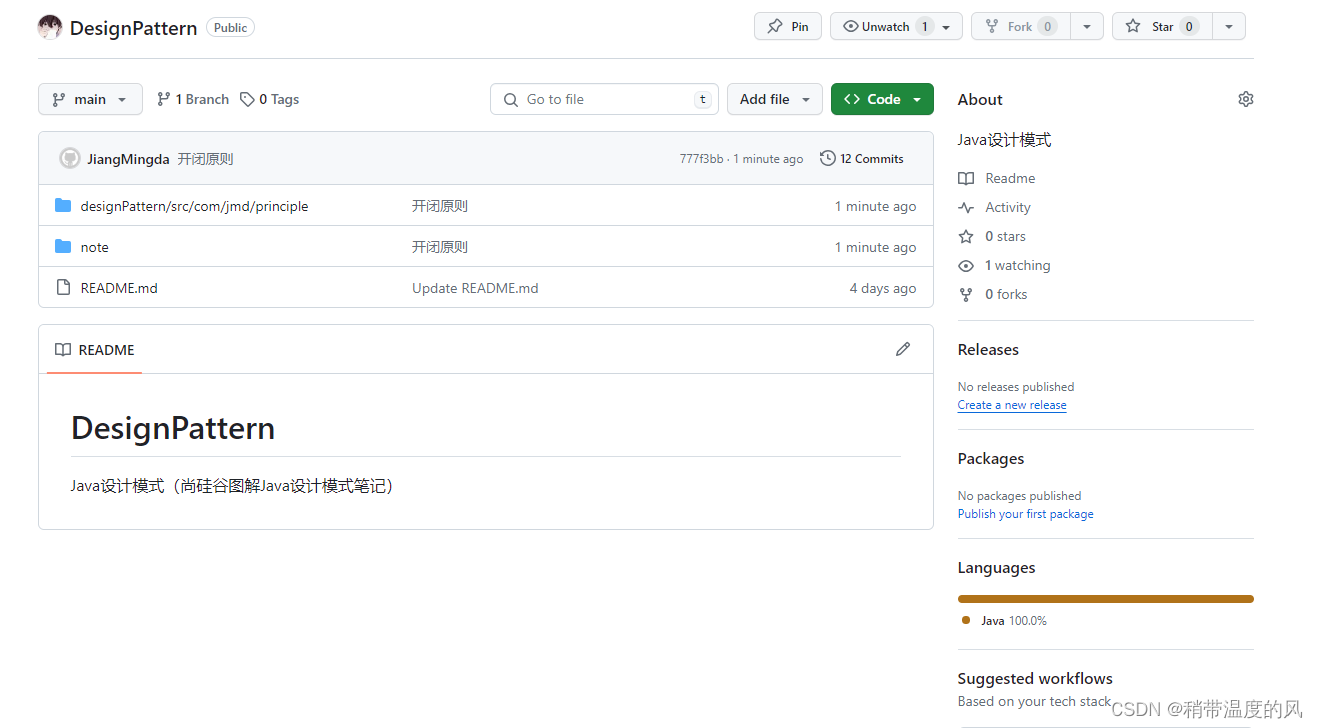
Task: Open the Activity link in About
Action: point(994,207)
